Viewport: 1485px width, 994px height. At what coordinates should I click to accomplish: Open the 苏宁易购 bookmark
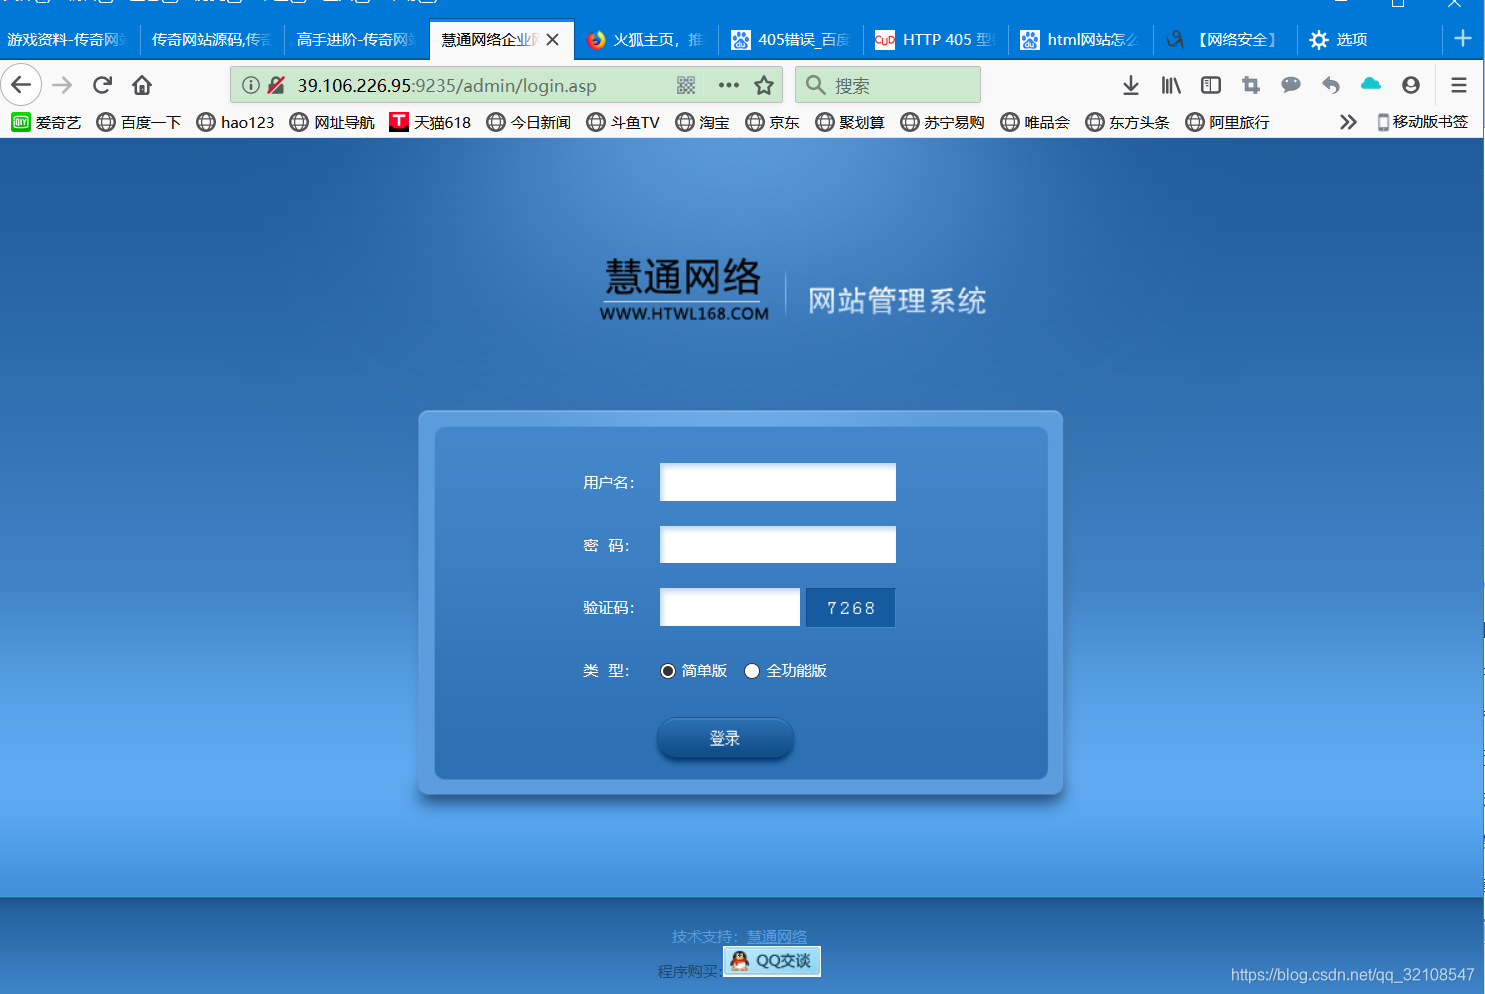(942, 122)
